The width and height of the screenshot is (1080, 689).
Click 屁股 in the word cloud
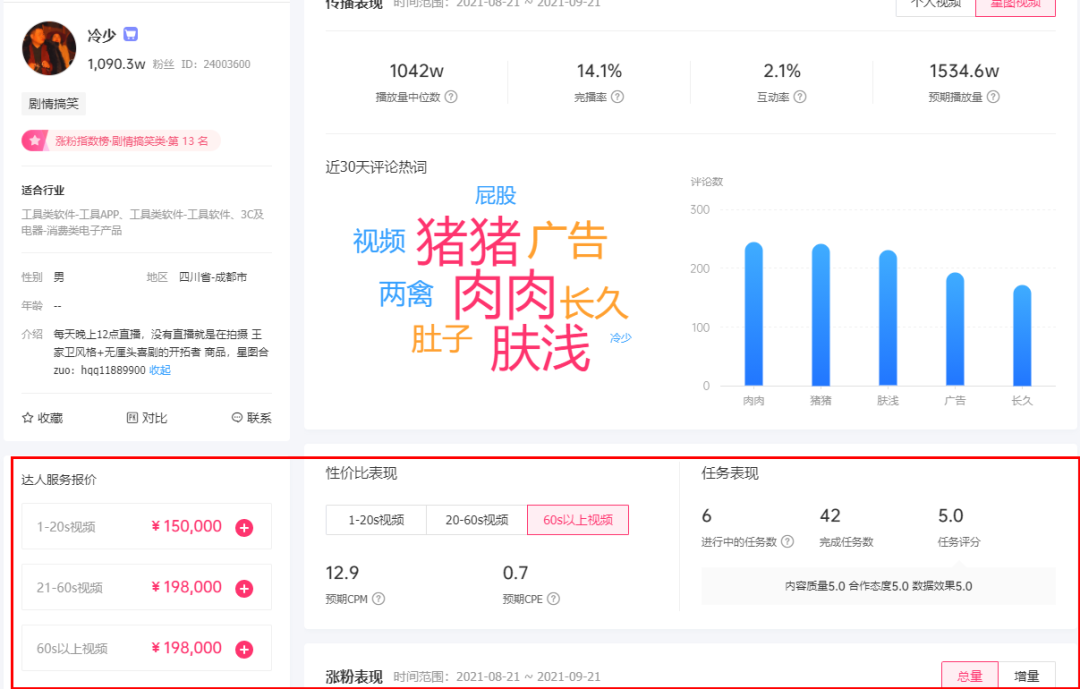[495, 196]
